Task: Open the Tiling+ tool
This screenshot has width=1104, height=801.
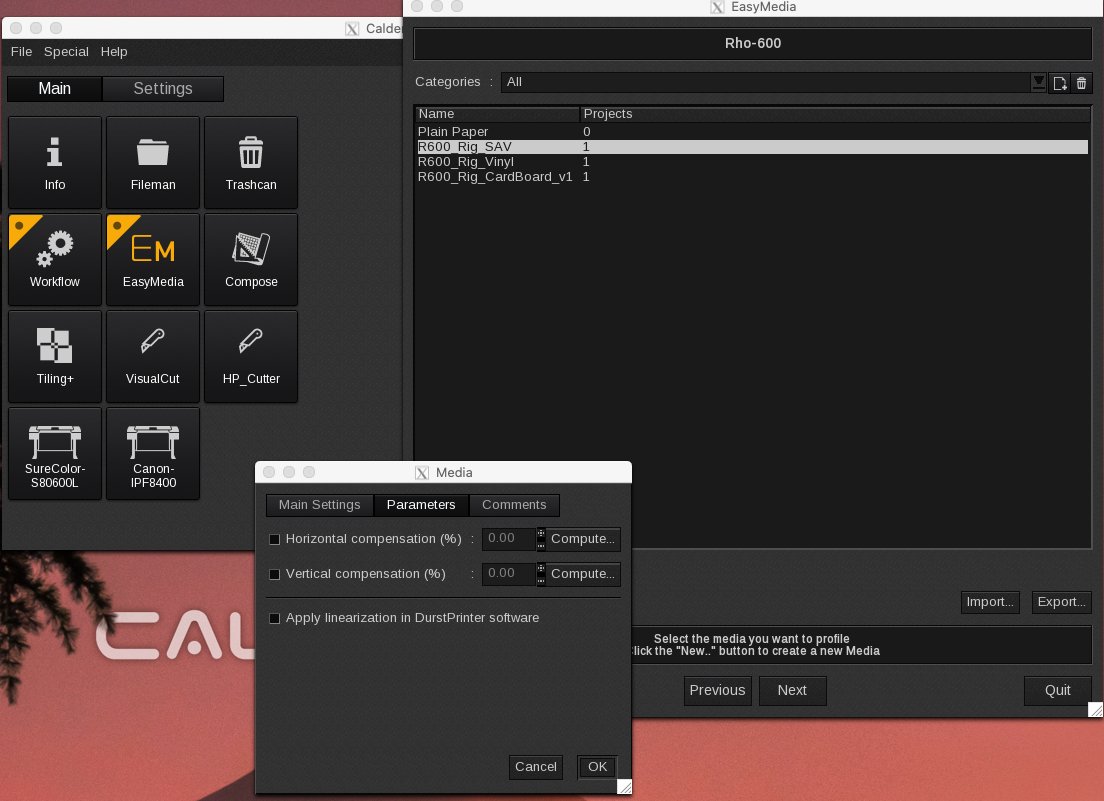Action: (55, 356)
